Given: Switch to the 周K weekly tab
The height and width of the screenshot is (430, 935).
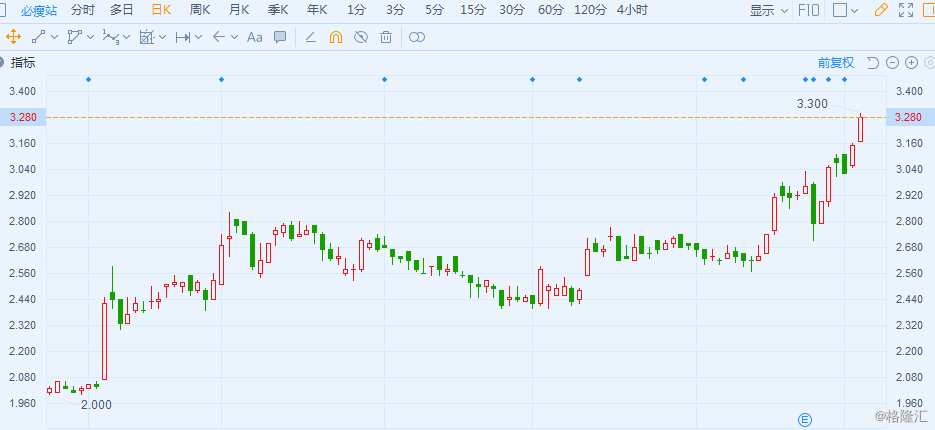Looking at the screenshot, I should (200, 10).
